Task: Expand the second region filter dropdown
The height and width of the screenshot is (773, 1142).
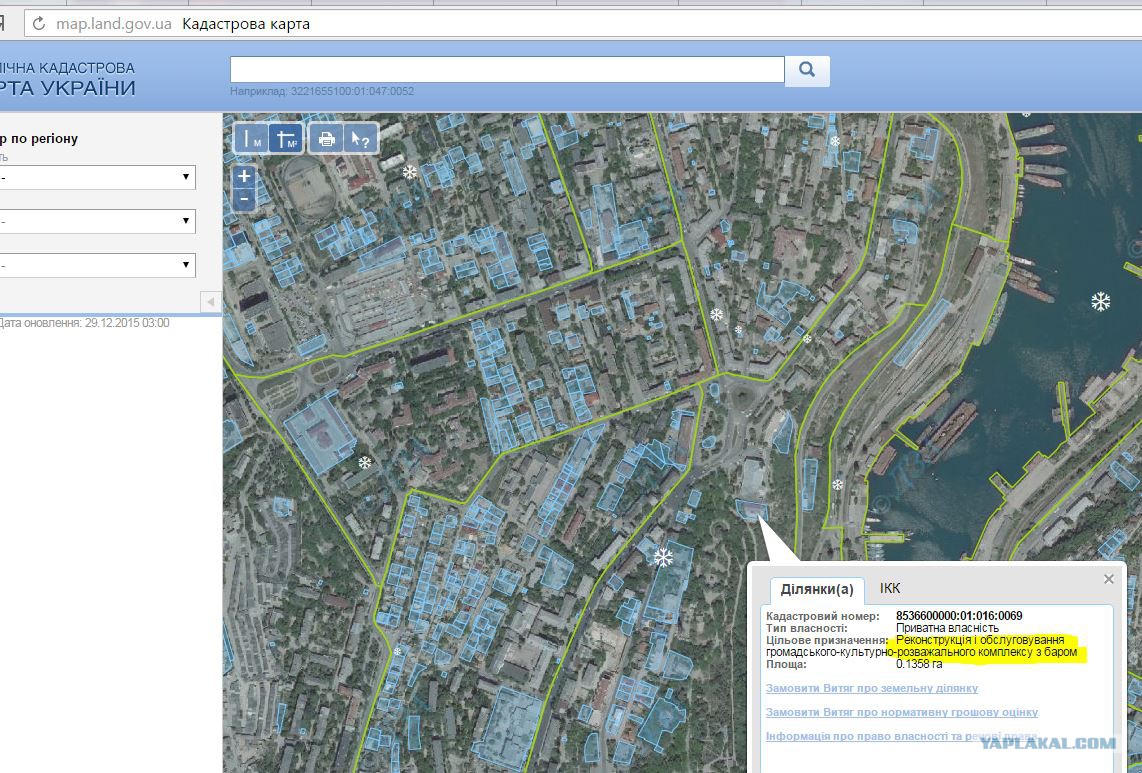Action: click(x=97, y=221)
